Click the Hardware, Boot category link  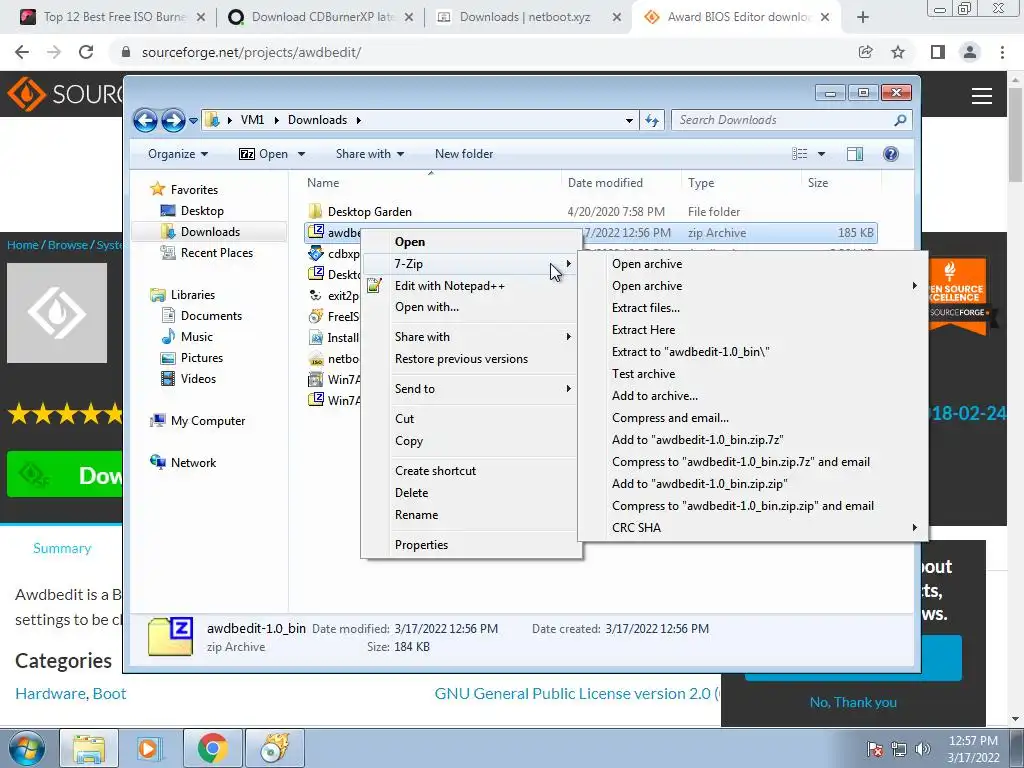[x=71, y=694]
